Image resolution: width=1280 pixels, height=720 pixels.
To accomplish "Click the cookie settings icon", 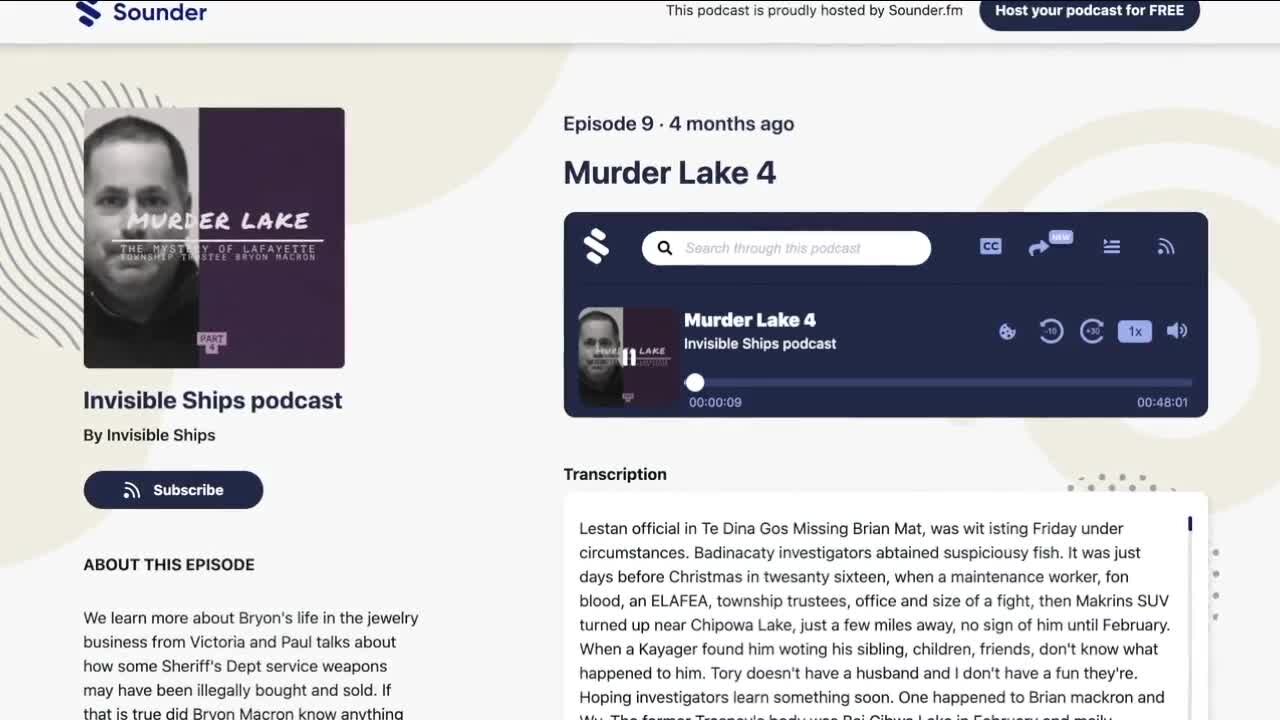I will click(1007, 332).
